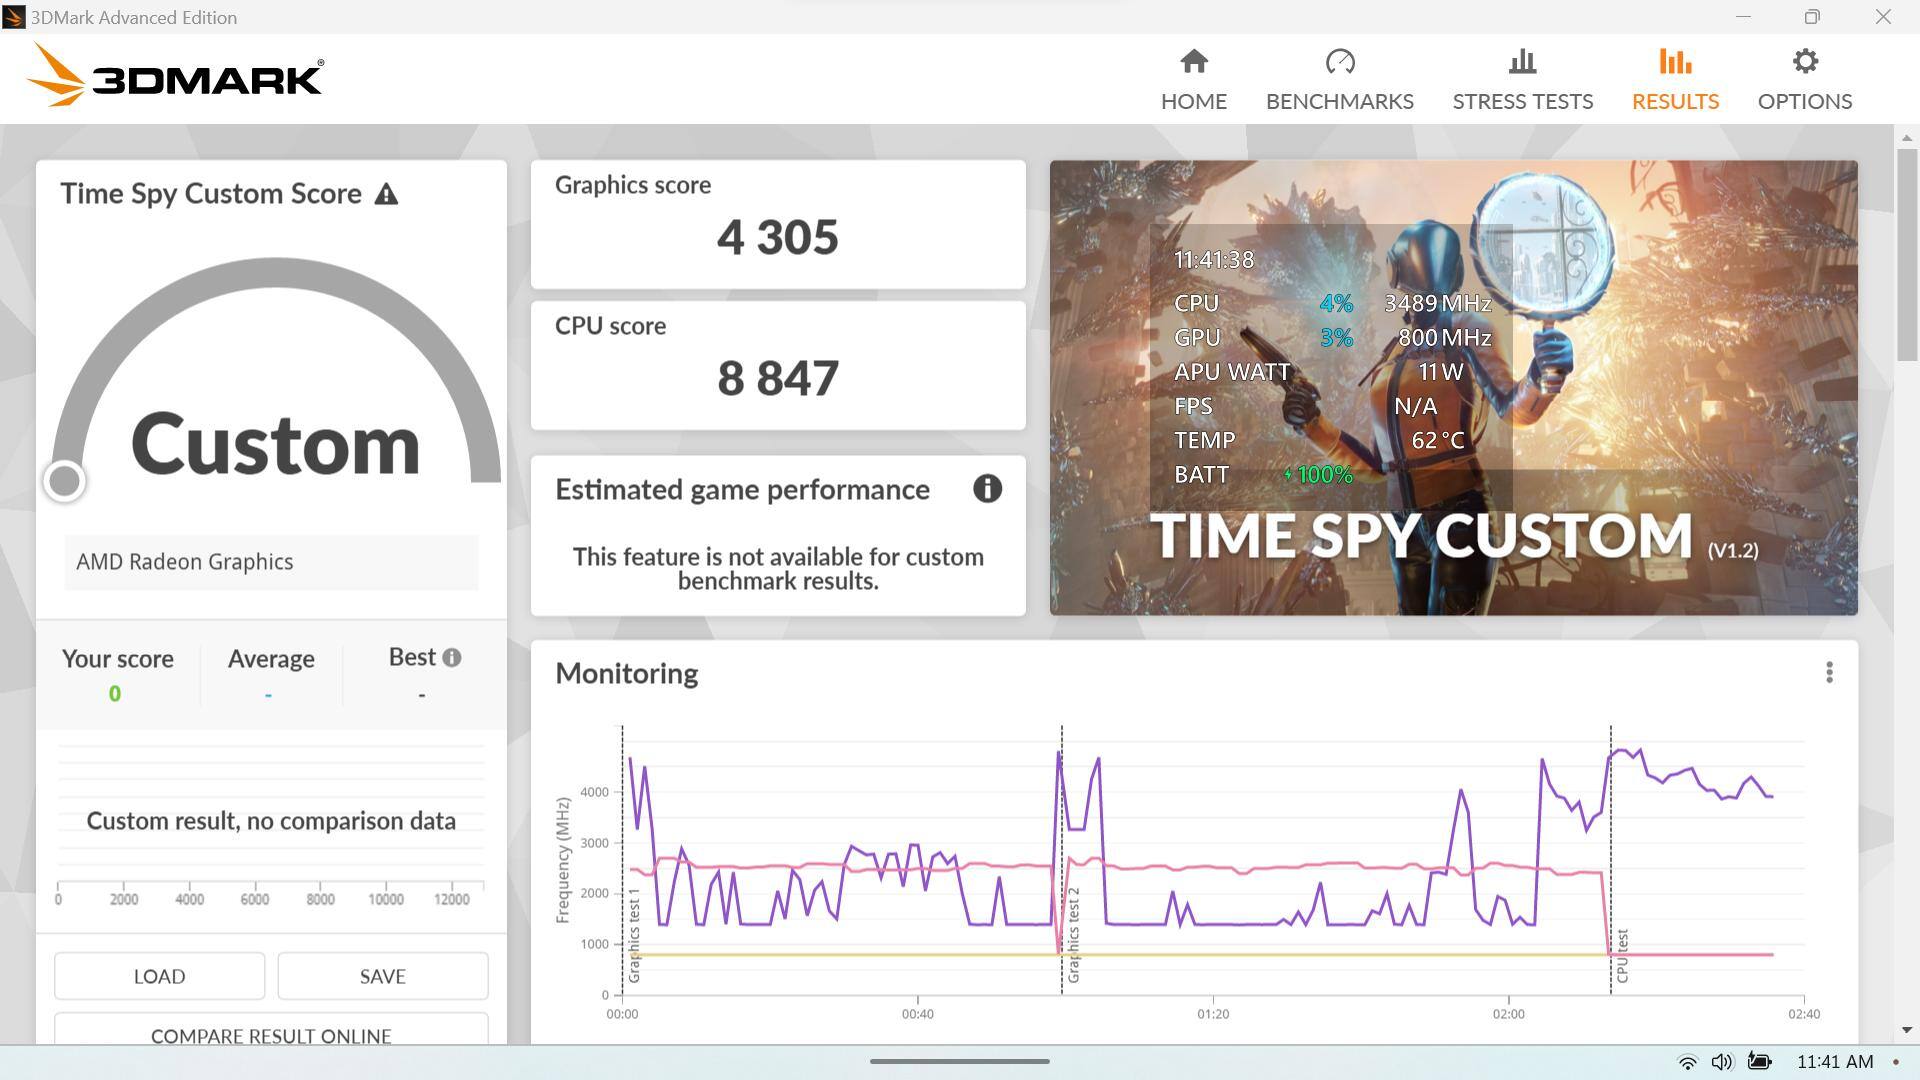Open Stress Tests section
Image resolution: width=1920 pixels, height=1080 pixels.
click(1522, 80)
